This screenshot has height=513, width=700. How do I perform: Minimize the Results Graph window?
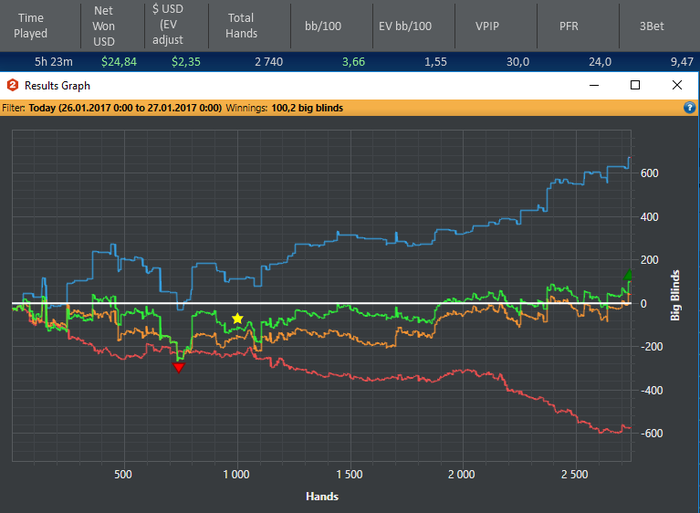pyautogui.click(x=594, y=85)
